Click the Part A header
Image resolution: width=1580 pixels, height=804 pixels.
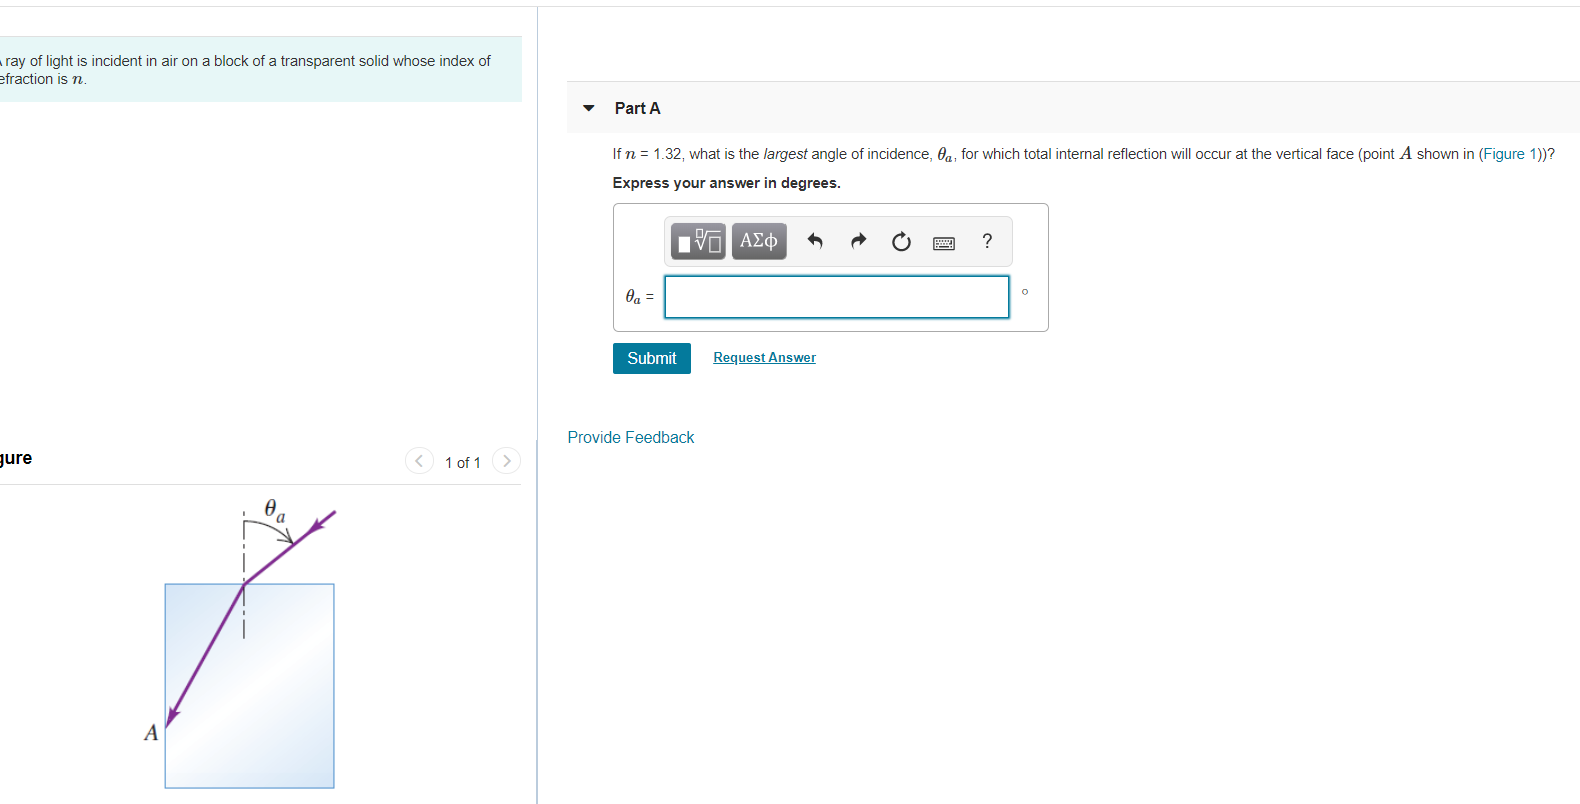pos(637,108)
